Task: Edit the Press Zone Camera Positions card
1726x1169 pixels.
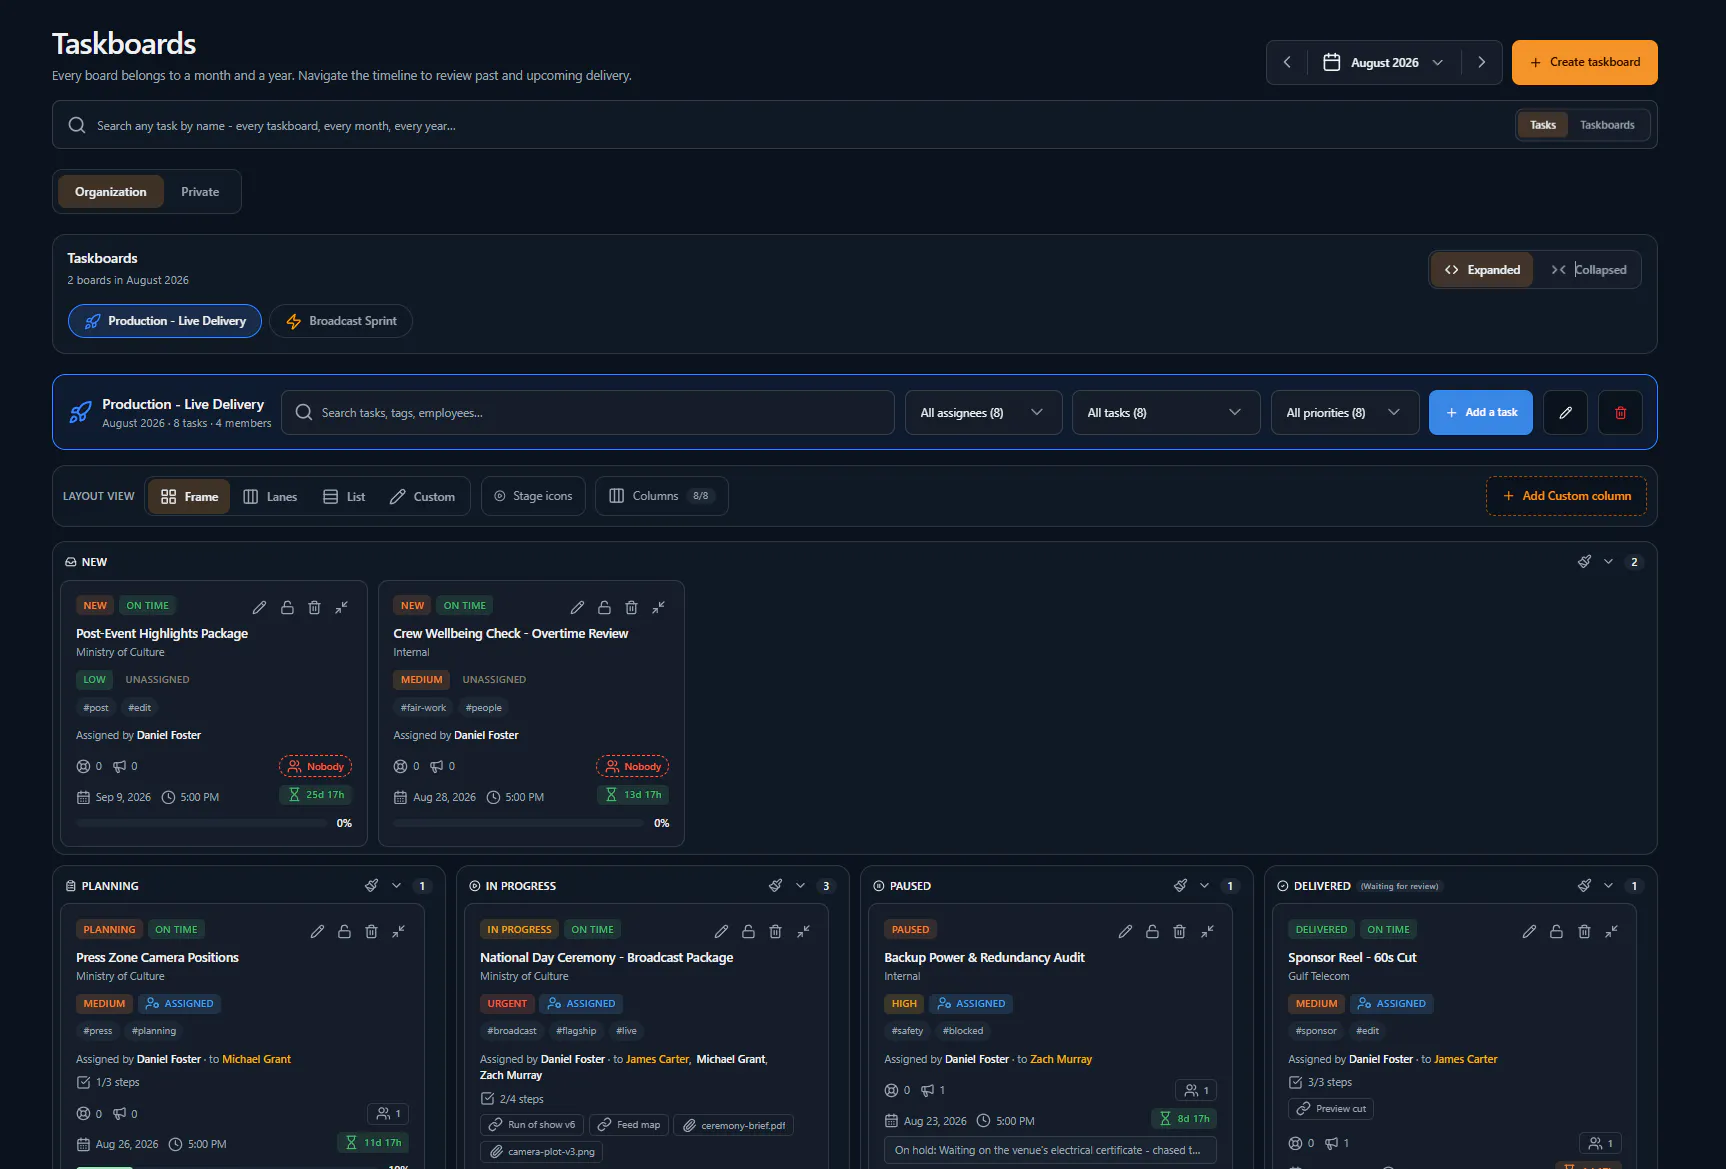Action: click(x=317, y=931)
